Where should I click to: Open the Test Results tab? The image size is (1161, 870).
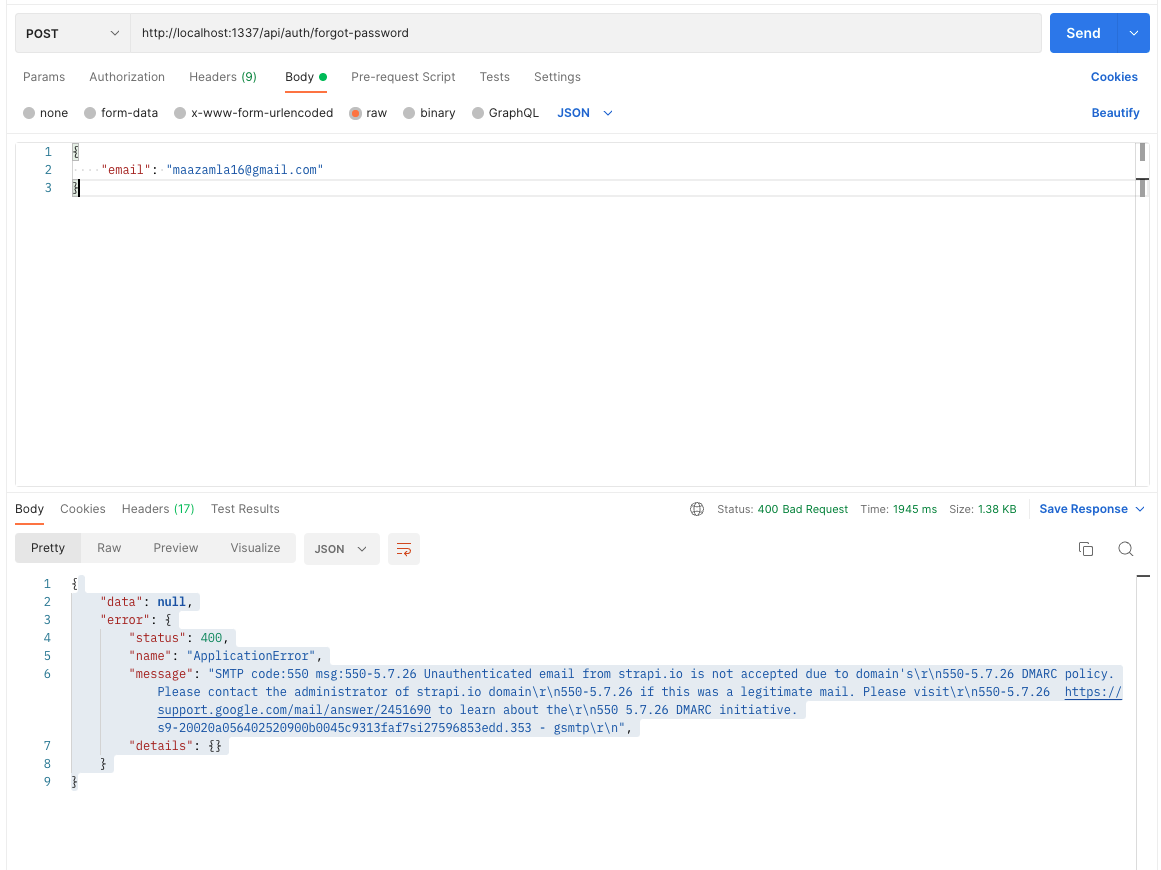245,509
